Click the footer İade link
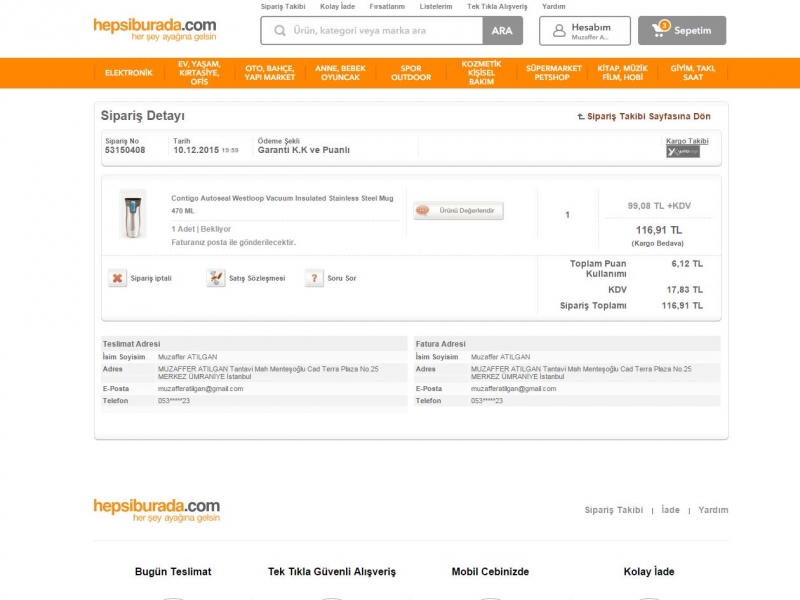 tap(670, 510)
